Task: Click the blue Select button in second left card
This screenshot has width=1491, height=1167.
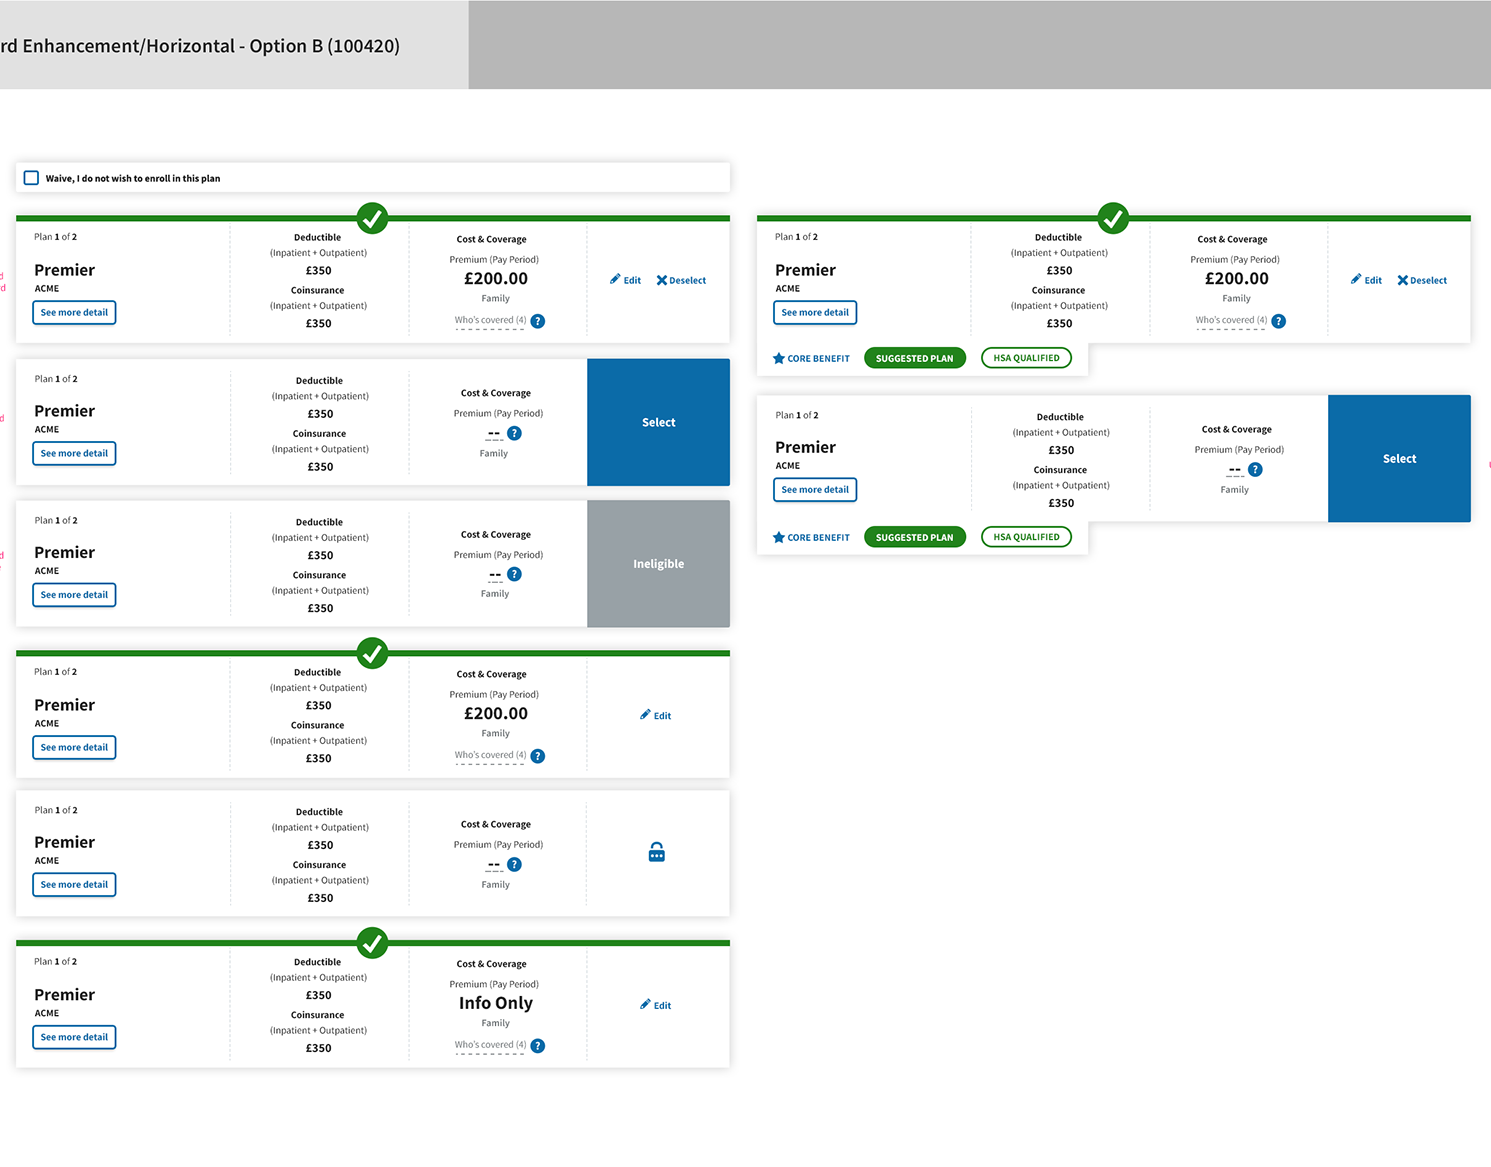Action: (658, 422)
